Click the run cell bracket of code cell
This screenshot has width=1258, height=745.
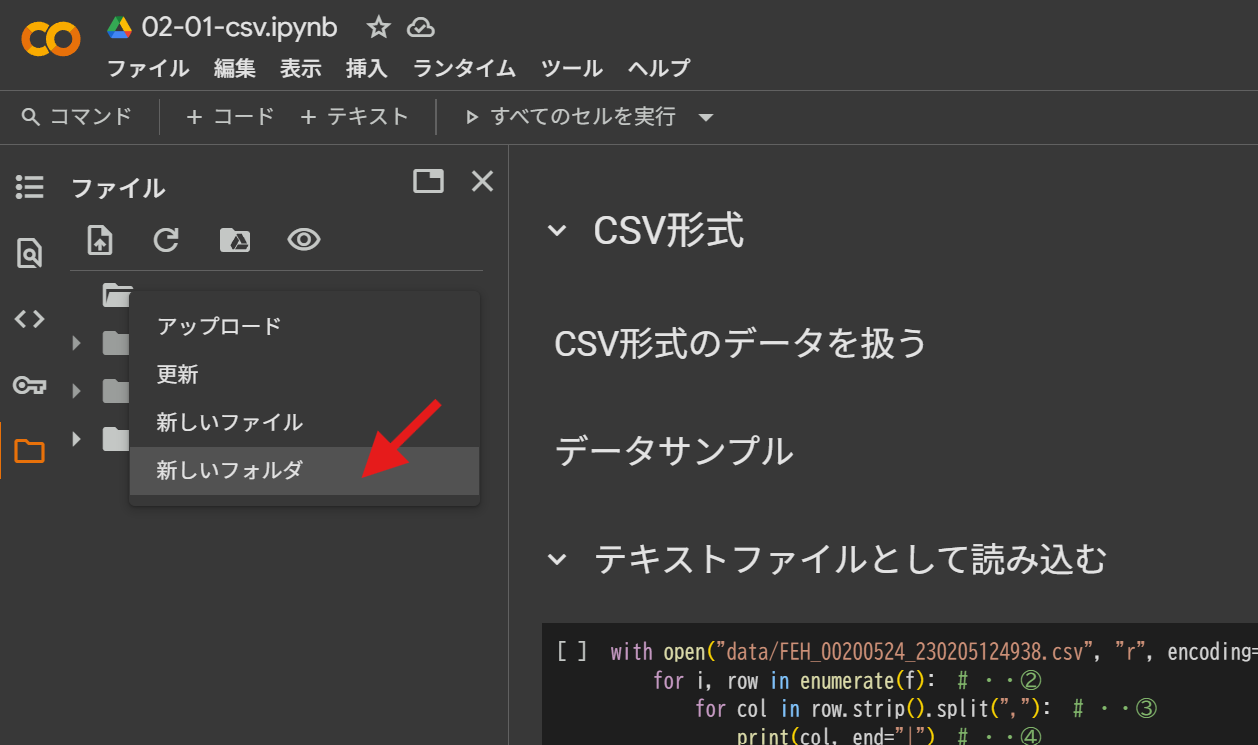click(x=572, y=652)
